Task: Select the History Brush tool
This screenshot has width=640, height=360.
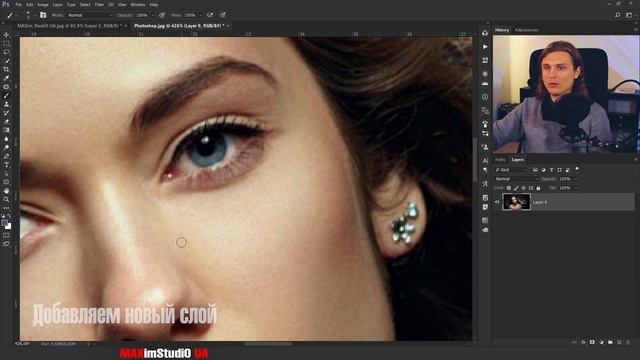Action: pos(7,113)
